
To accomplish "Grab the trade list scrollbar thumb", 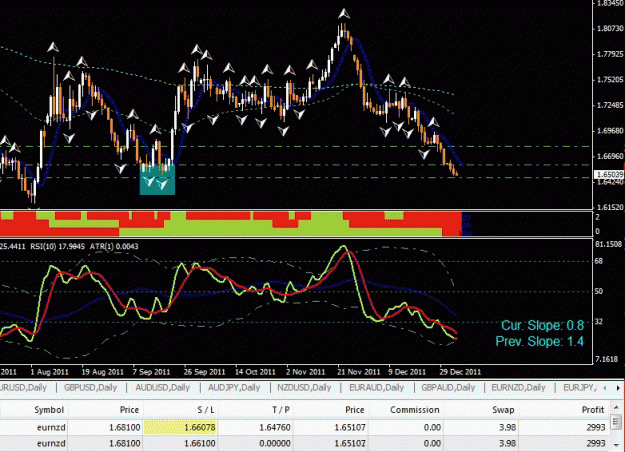I will coord(616,421).
